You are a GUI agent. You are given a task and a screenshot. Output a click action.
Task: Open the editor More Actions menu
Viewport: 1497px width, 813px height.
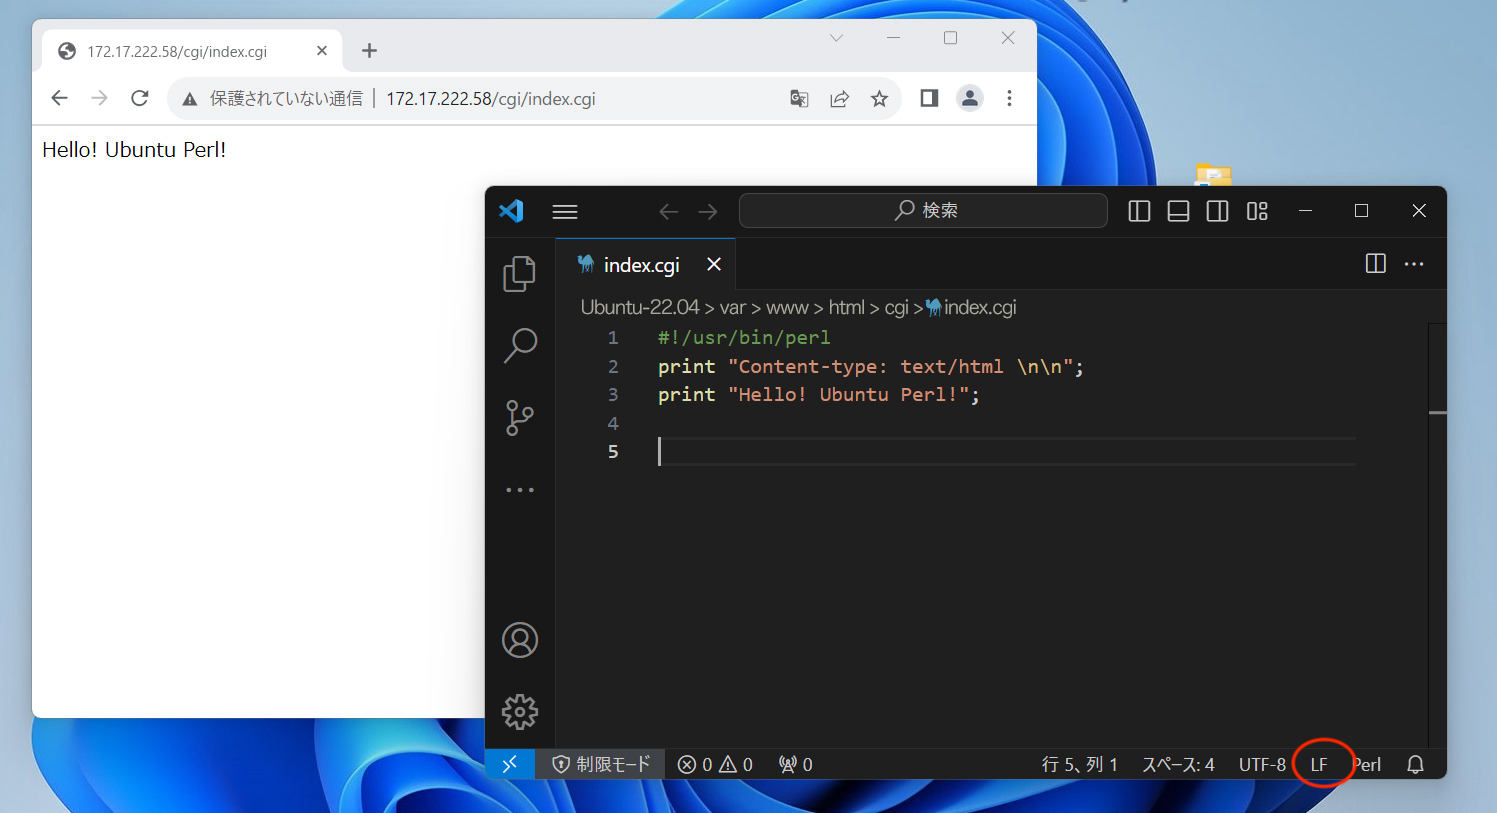(x=1413, y=263)
